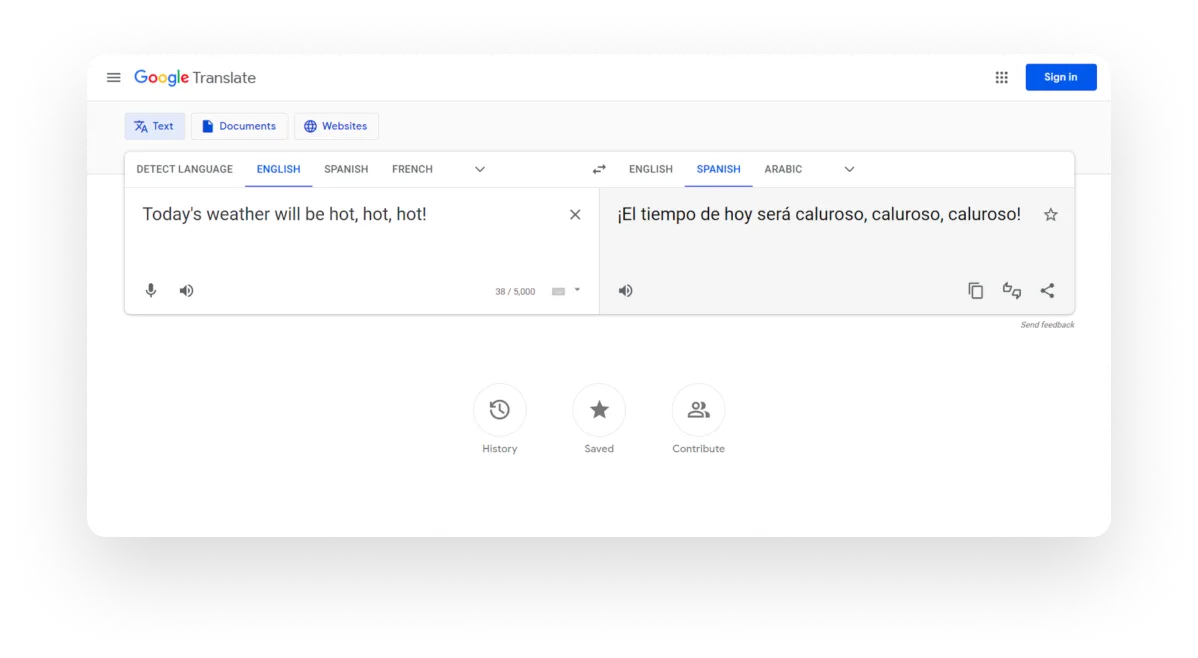The height and width of the screenshot is (658, 1198).
Task: Switch to the Documents tab
Action: point(239,125)
